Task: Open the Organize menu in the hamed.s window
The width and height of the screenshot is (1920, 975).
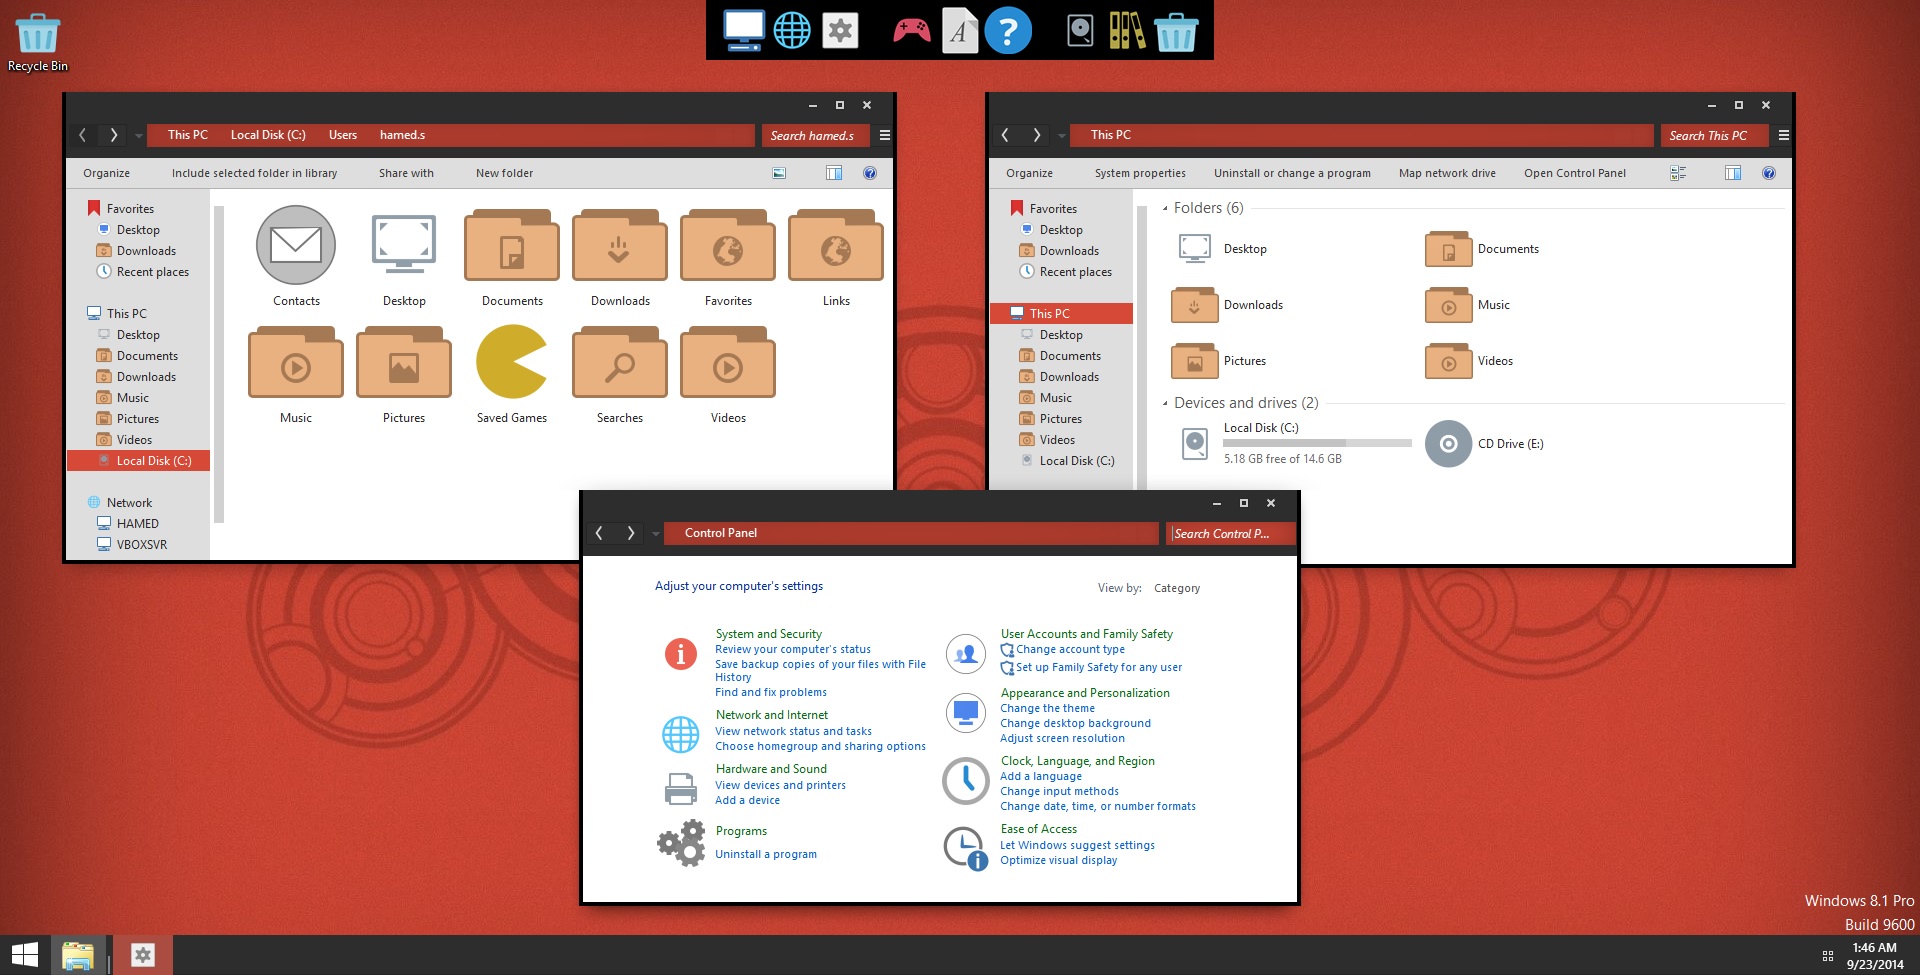Action: click(106, 173)
